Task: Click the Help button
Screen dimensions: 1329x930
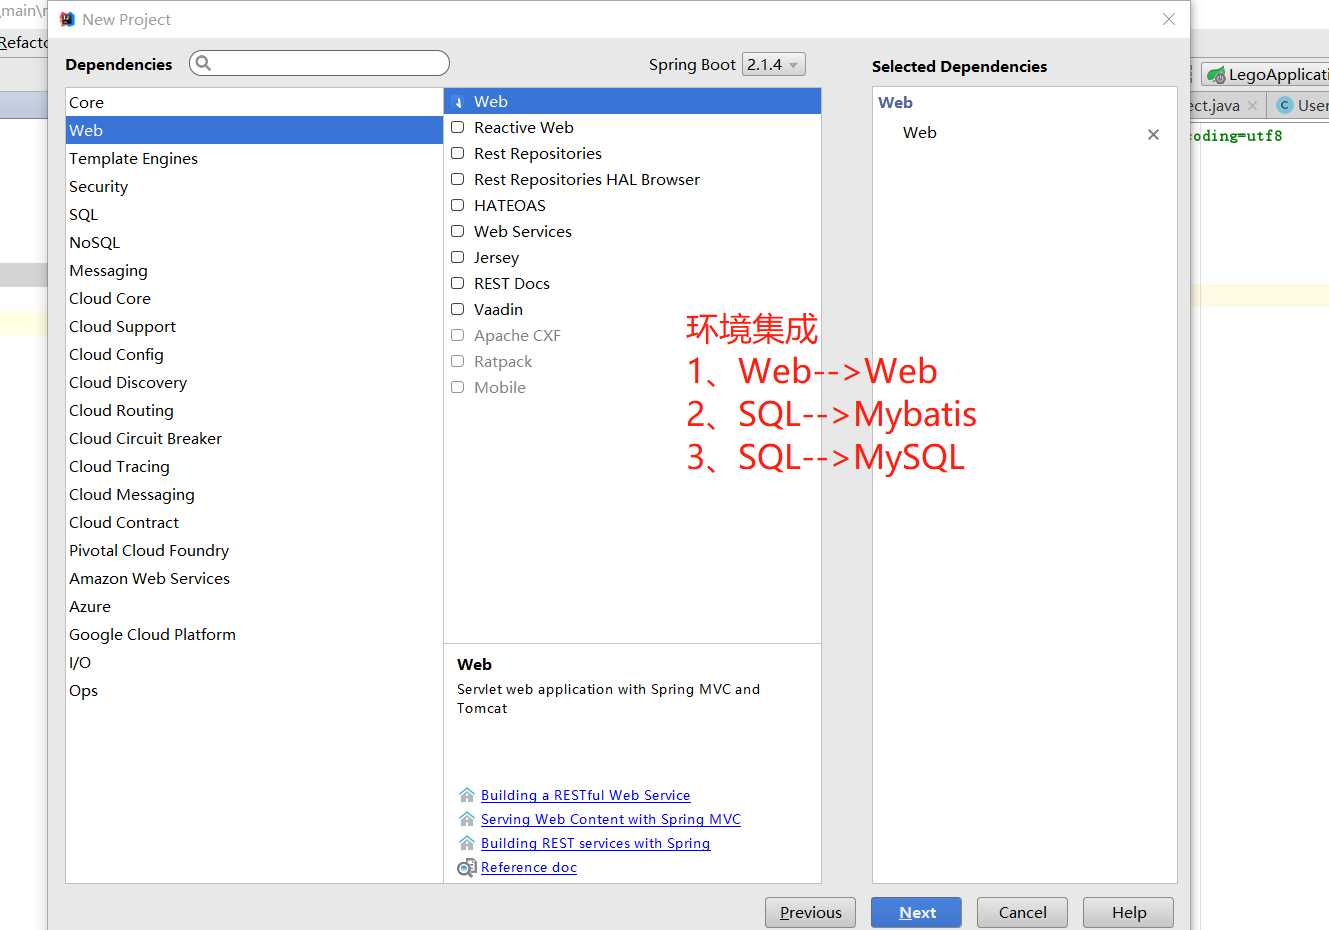Action: click(x=1129, y=912)
